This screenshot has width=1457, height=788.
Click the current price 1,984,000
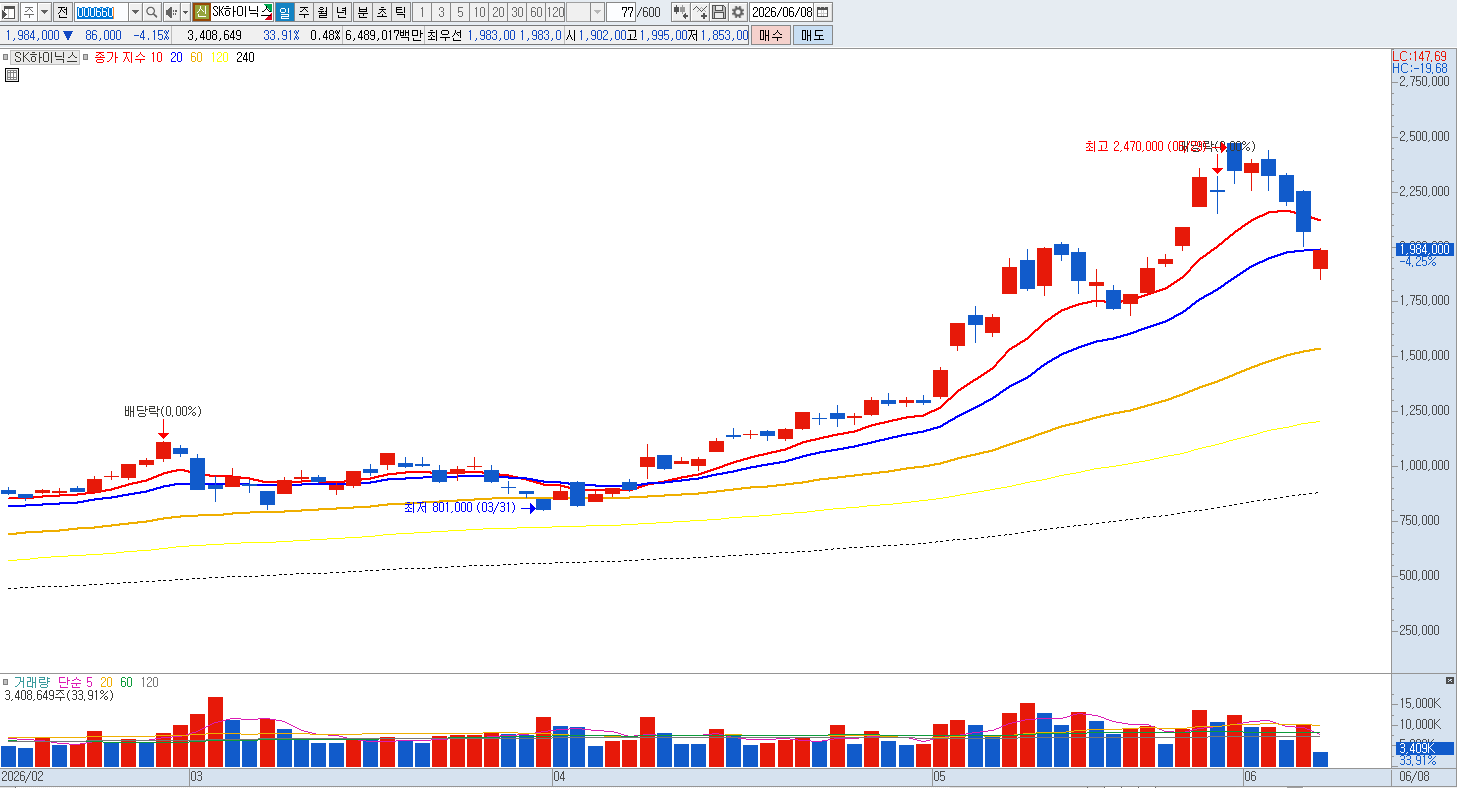32,35
